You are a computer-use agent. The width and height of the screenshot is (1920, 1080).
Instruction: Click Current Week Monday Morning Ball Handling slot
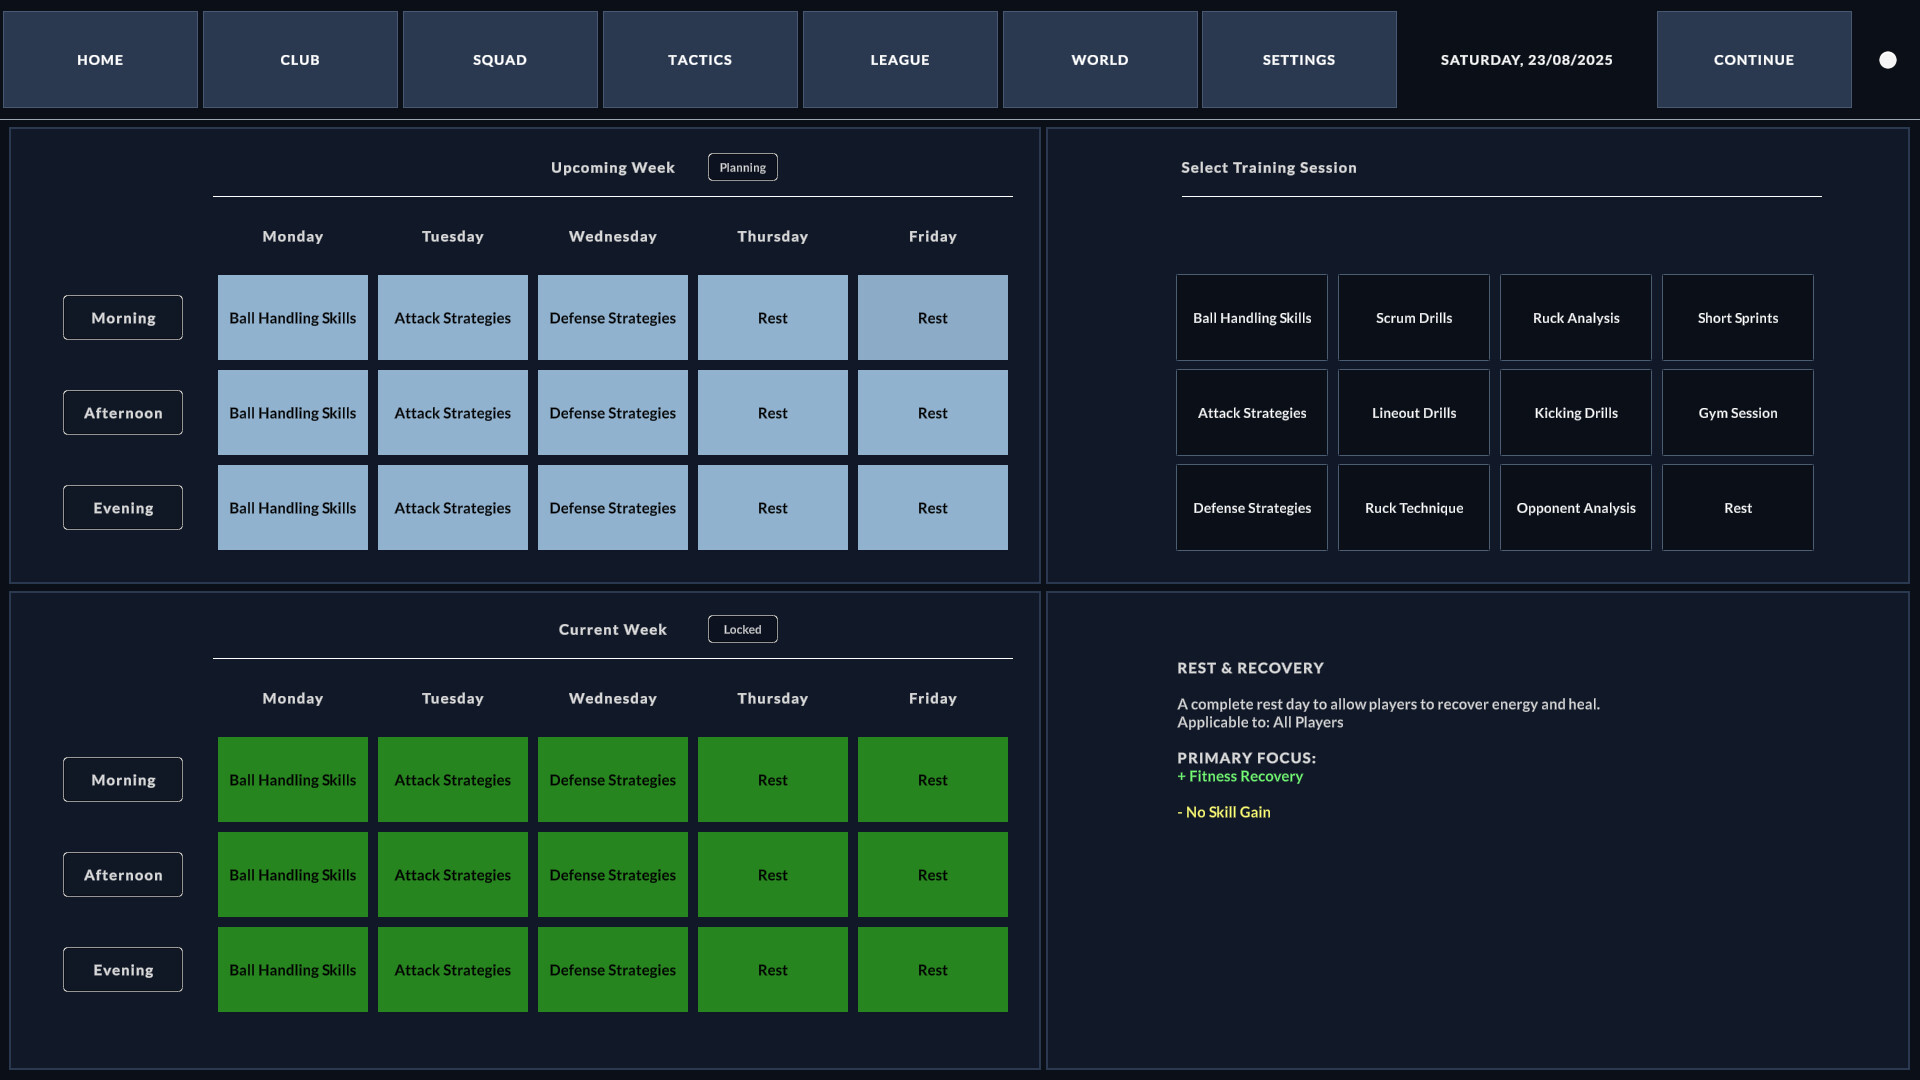293,780
